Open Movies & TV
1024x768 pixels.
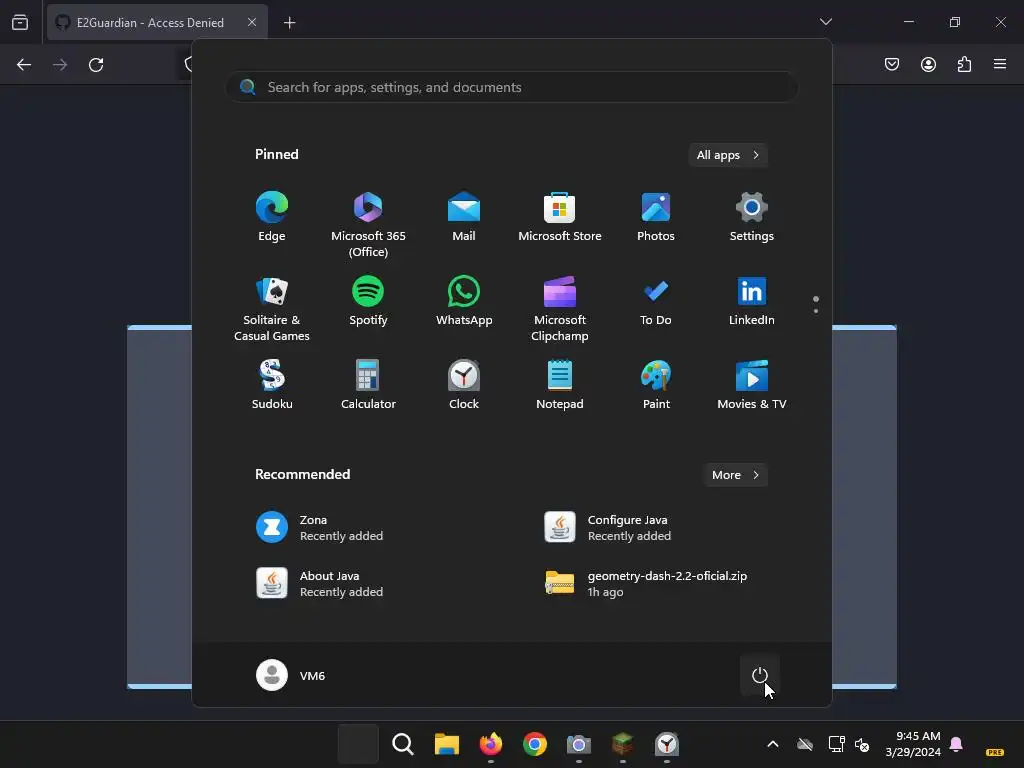(x=752, y=385)
